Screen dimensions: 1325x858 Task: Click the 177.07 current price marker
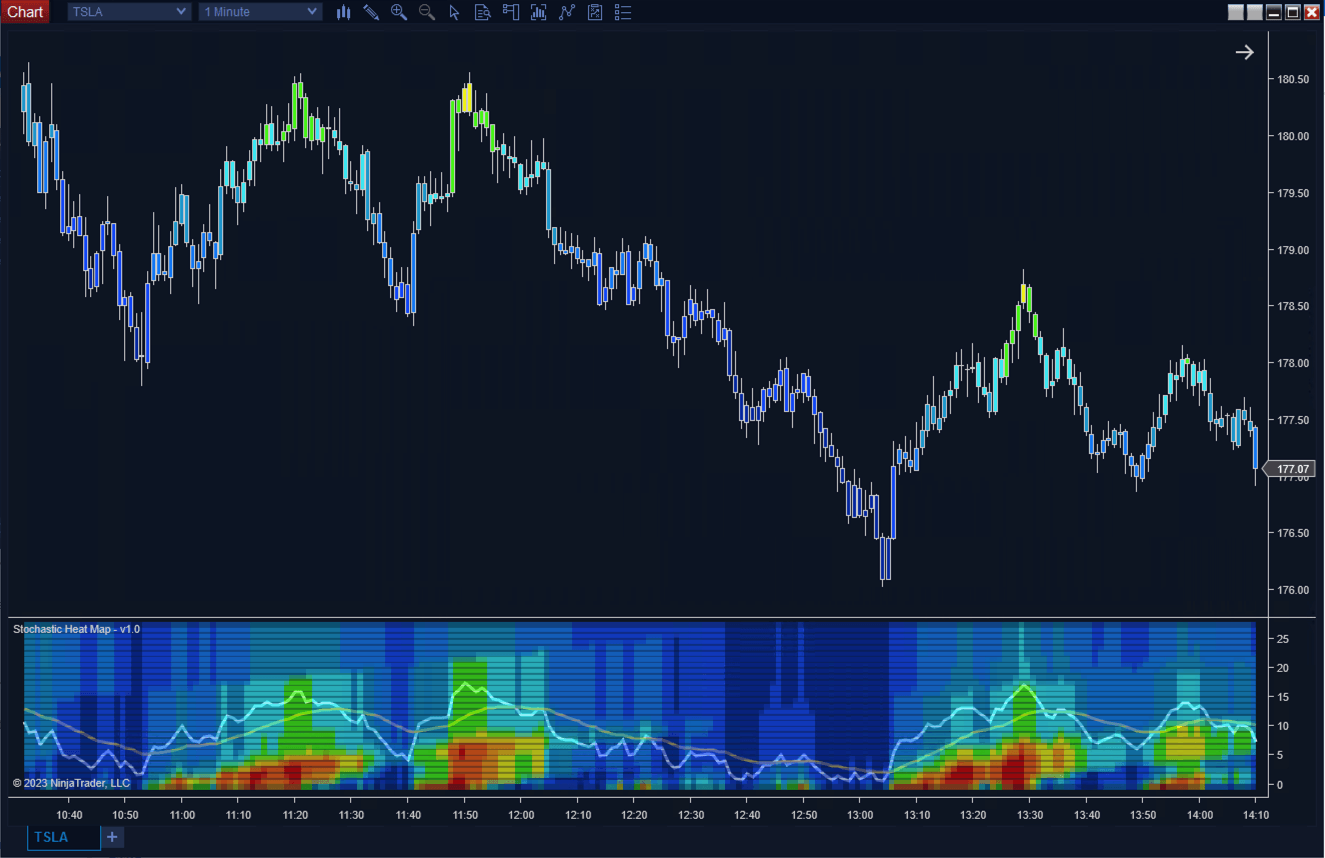1293,468
